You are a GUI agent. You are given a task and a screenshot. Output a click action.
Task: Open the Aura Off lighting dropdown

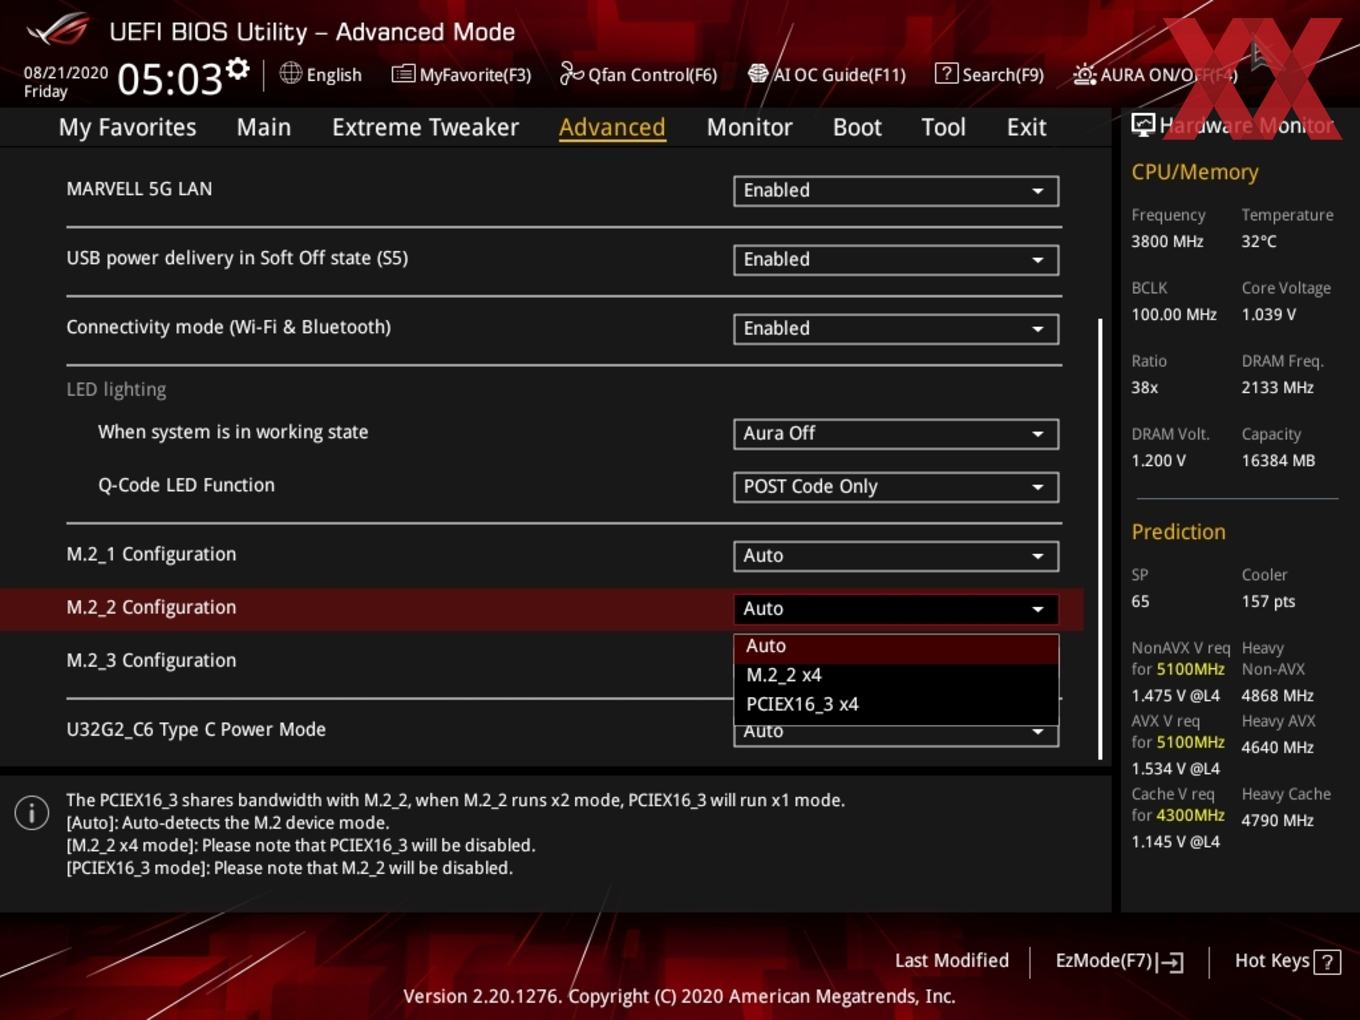click(x=896, y=434)
